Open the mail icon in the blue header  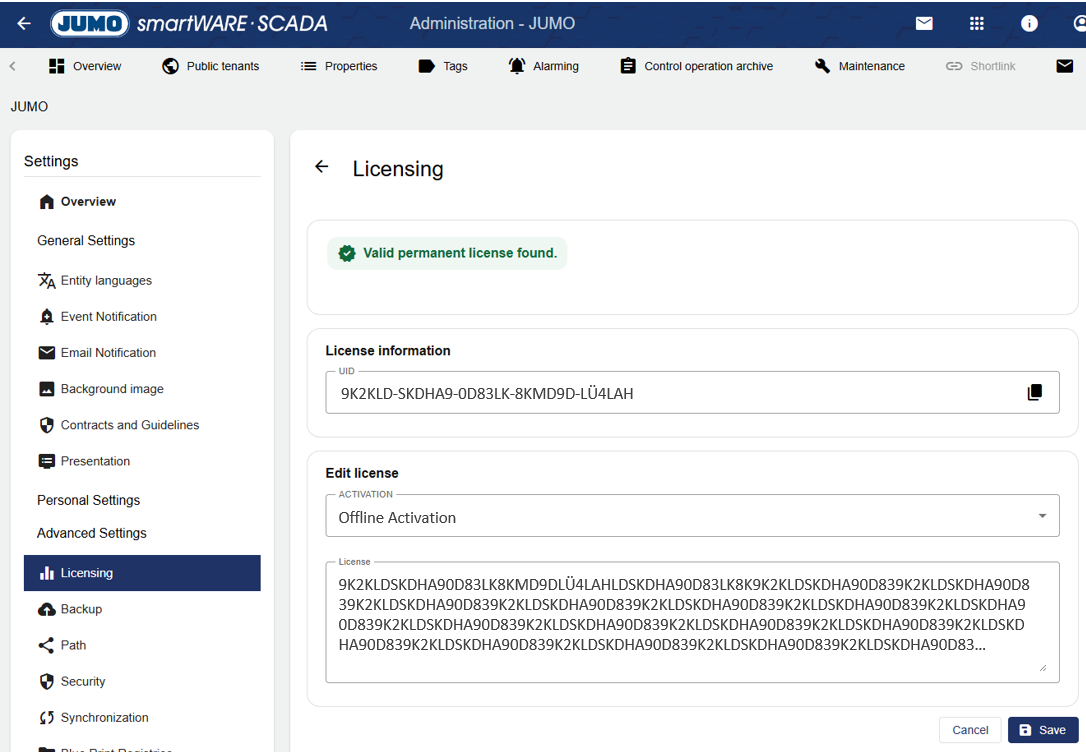[924, 24]
